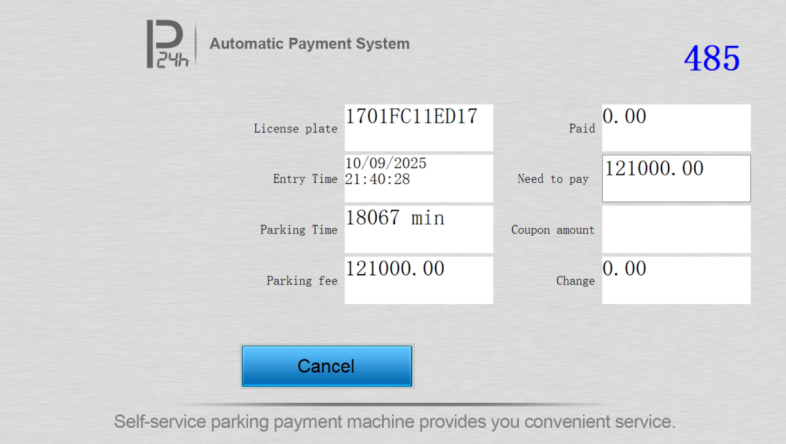Select the License plate field
Viewport: 786px width, 444px height.
tap(419, 128)
